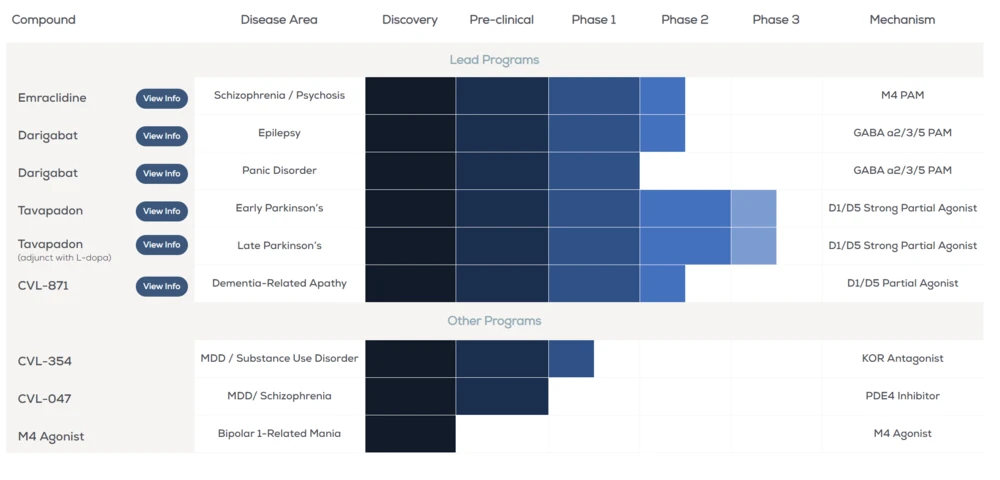Image resolution: width=1000 pixels, height=480 pixels.
Task: Click the Discovery bar for Bipolar 1-Related Mania
Action: coord(410,434)
